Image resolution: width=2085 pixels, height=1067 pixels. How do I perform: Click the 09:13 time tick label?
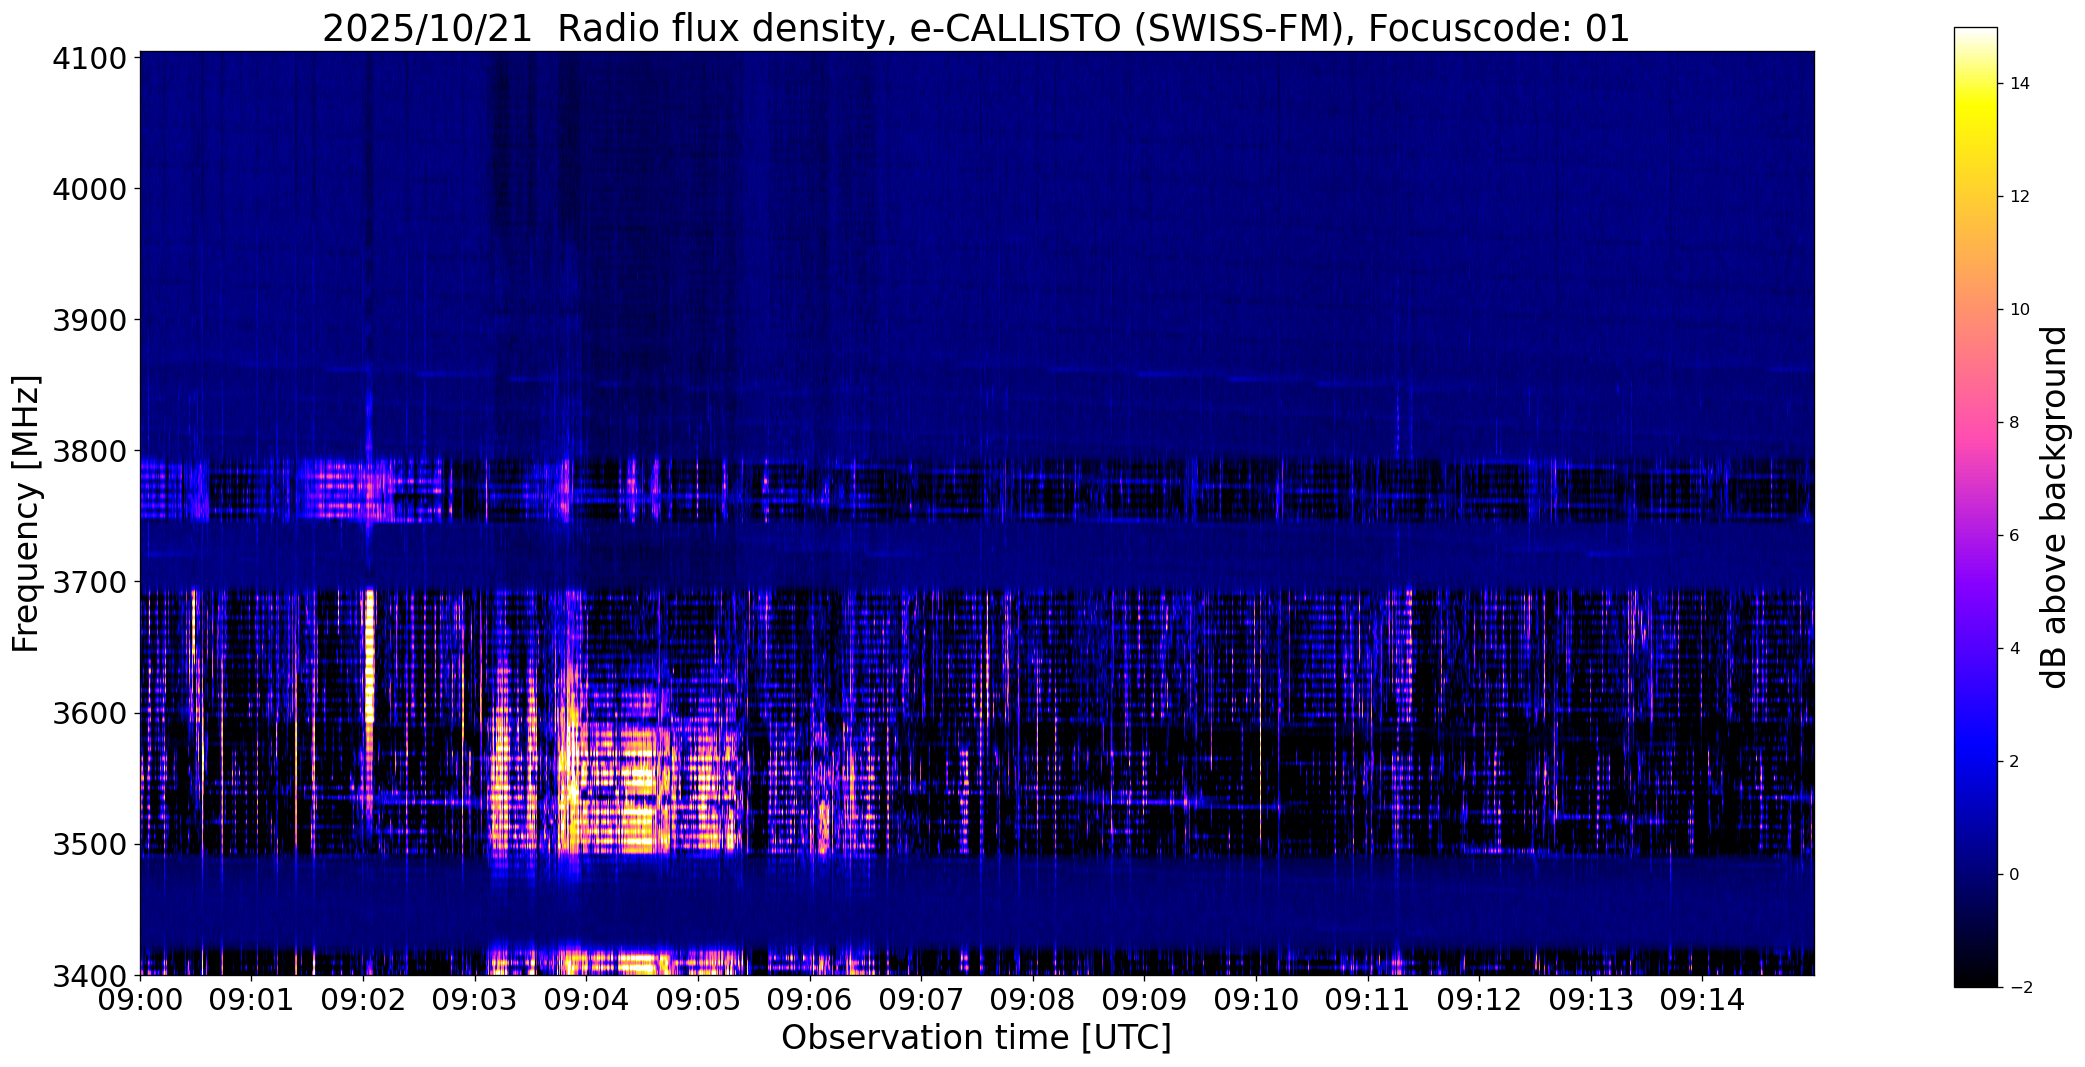click(1591, 999)
